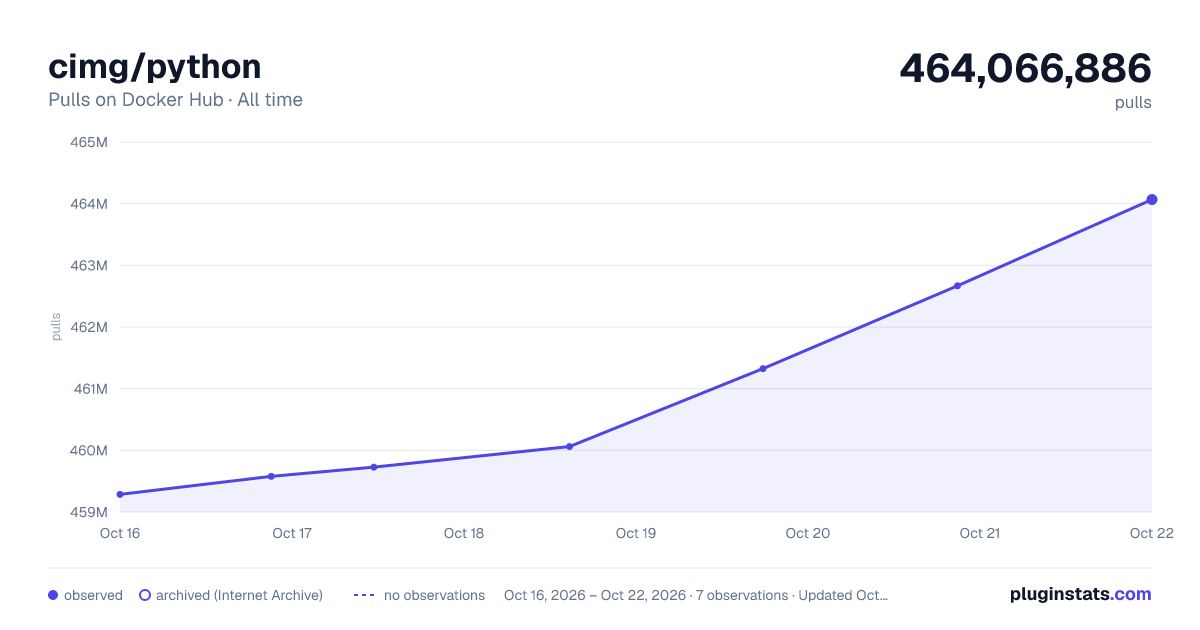Click the 461M y-axis label
1200x630 pixels.
[x=89, y=389]
